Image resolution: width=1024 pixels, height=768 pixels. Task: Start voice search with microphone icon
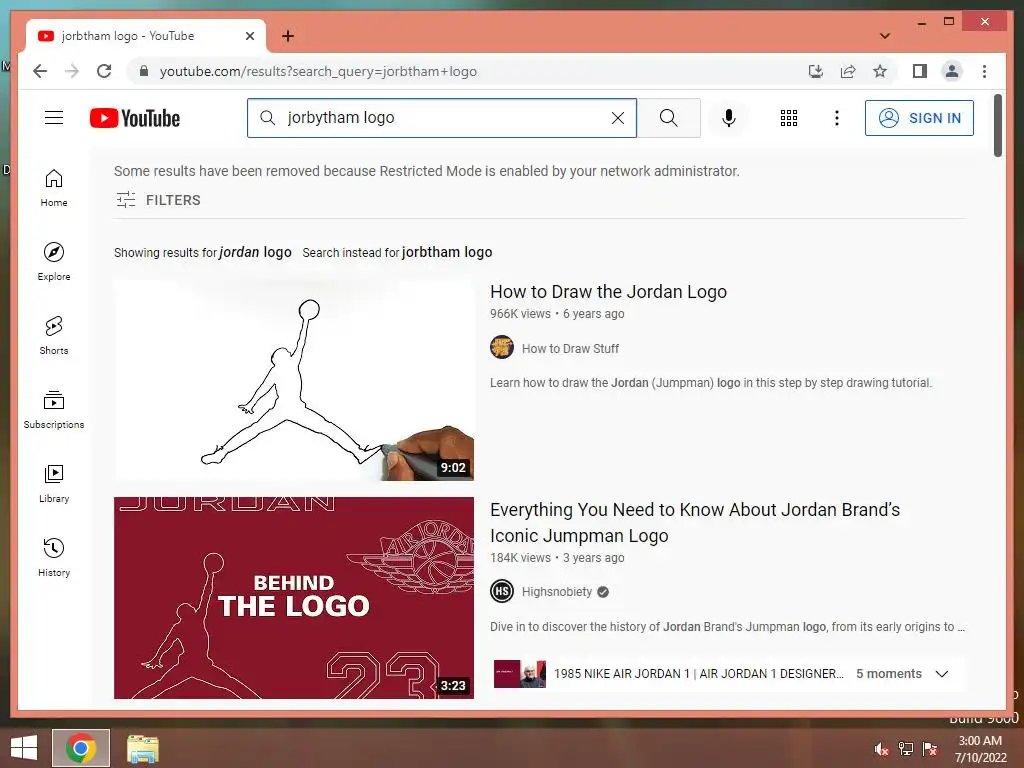coord(729,118)
